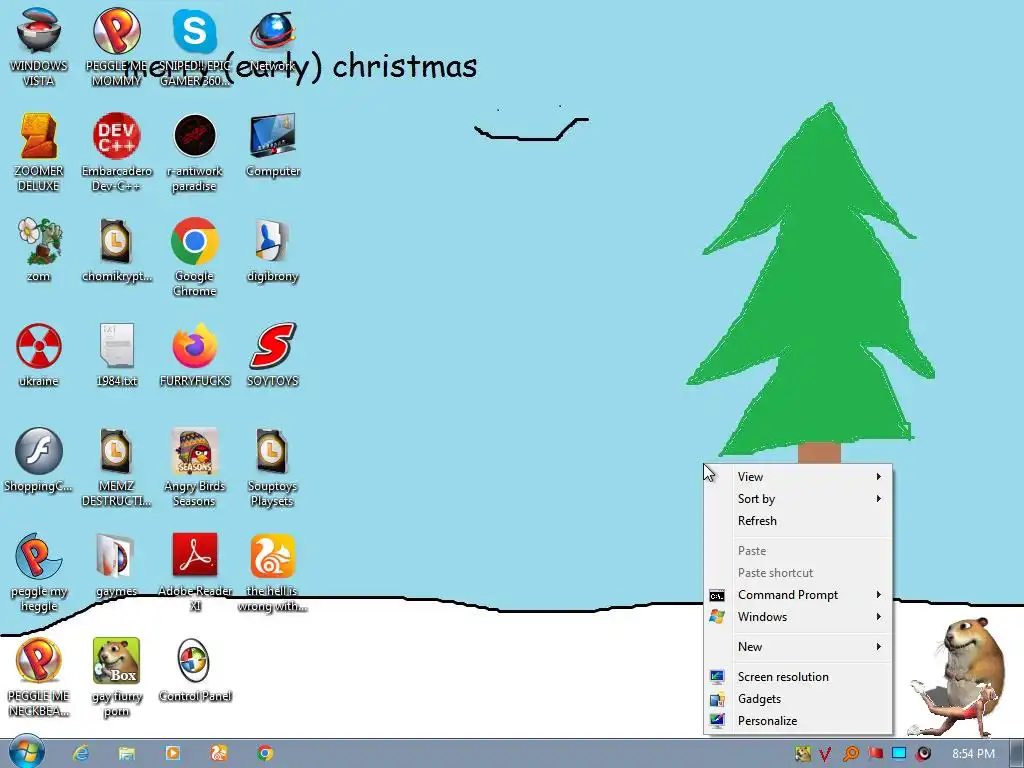Select the hamster Box desktop icon
Viewport: 1024px width, 768px height.
116,678
